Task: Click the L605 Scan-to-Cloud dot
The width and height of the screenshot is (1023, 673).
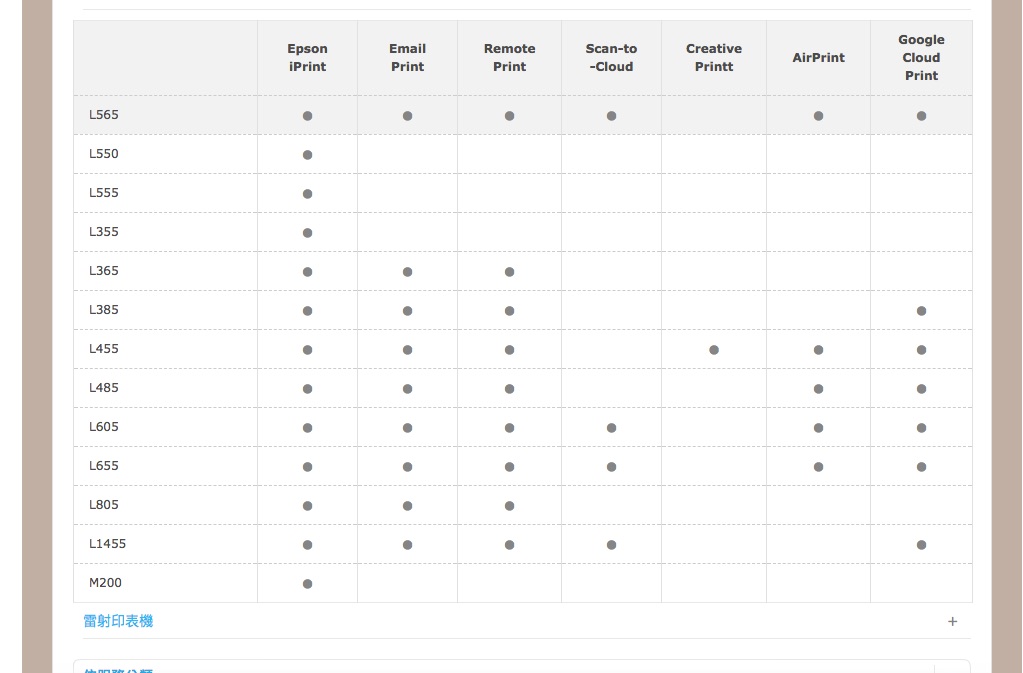Action: click(611, 428)
